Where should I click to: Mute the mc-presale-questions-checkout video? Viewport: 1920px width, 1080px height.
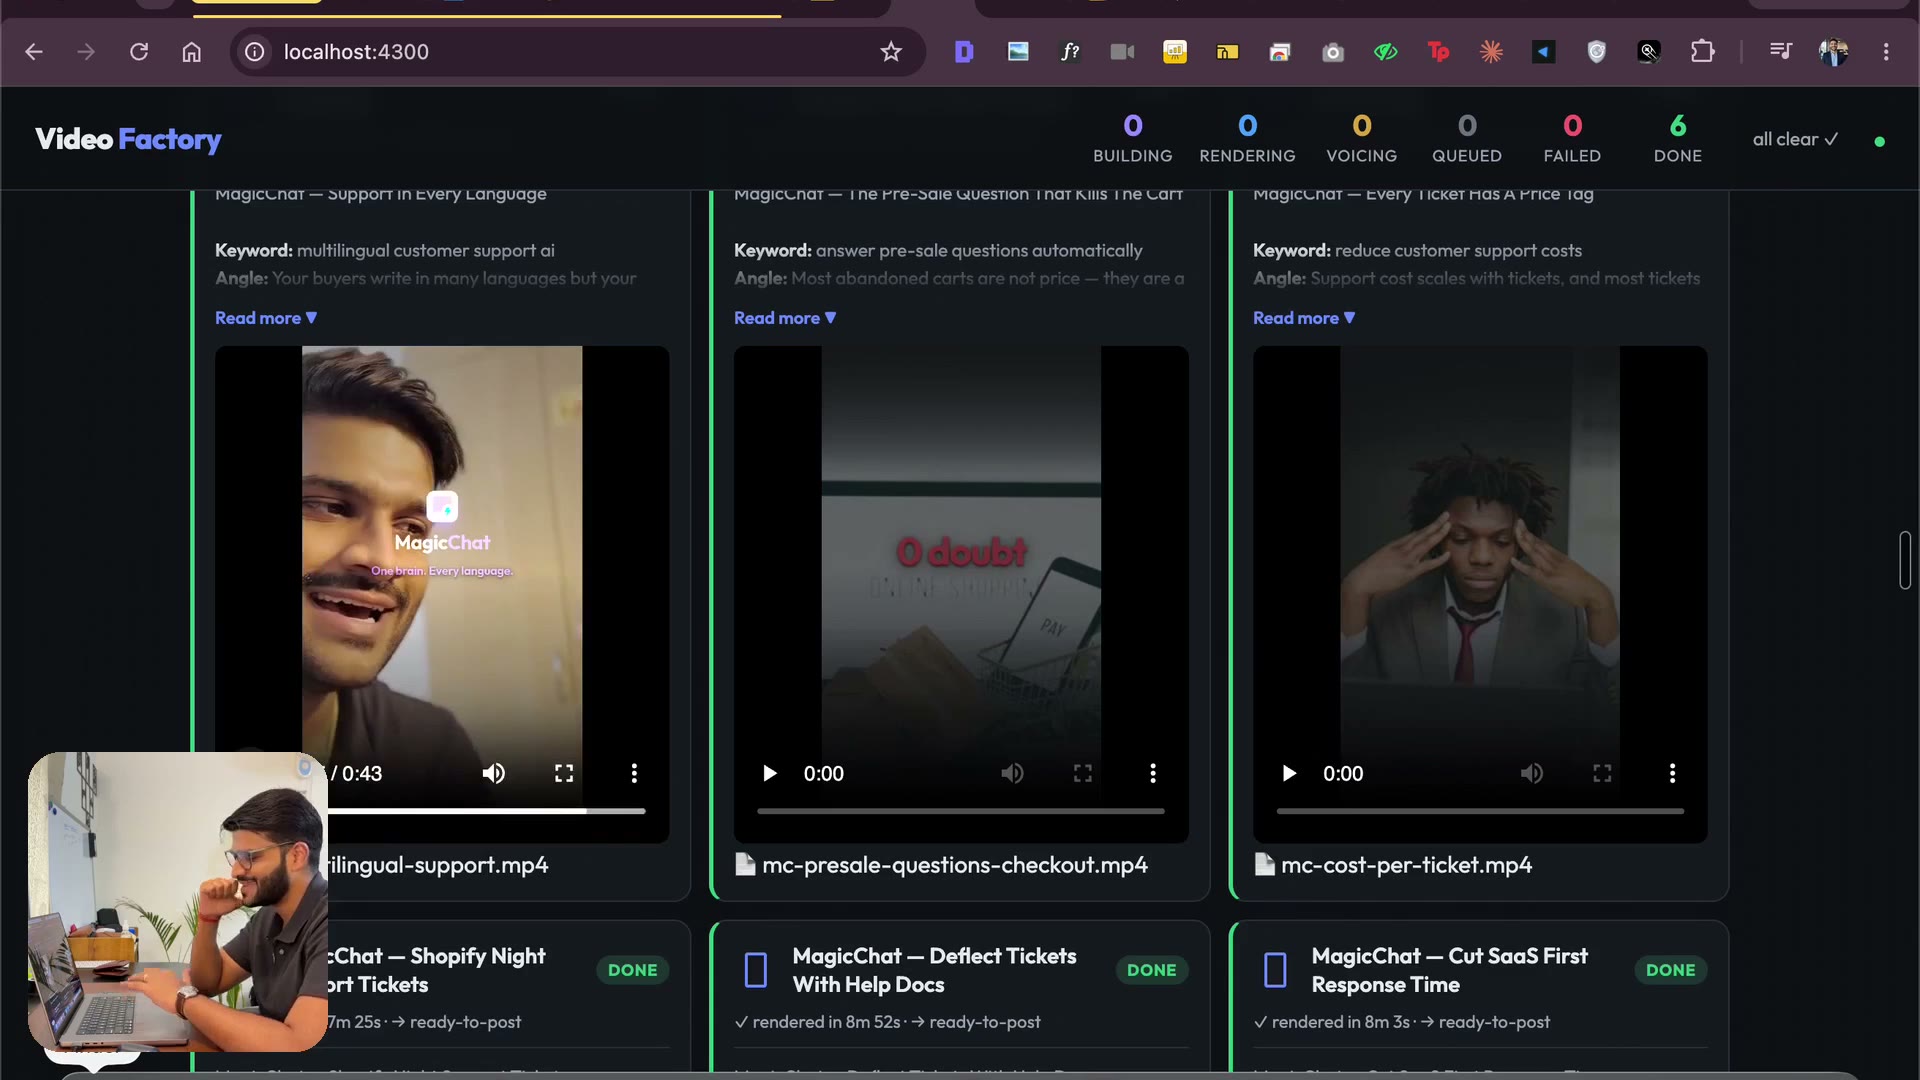click(x=1013, y=773)
